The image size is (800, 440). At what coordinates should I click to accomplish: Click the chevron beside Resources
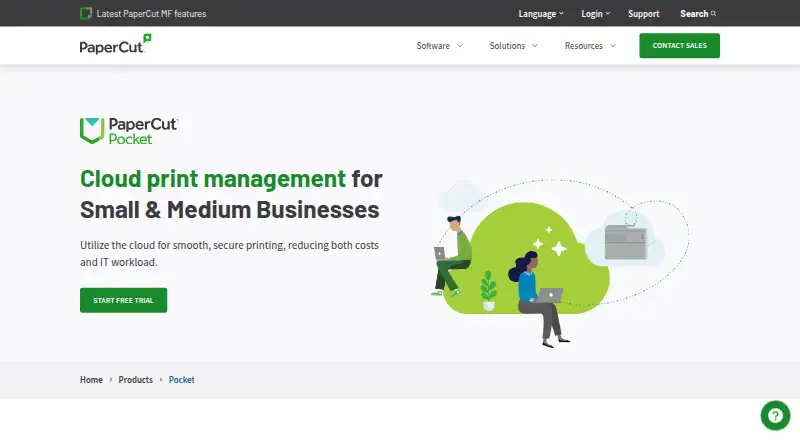(x=612, y=45)
